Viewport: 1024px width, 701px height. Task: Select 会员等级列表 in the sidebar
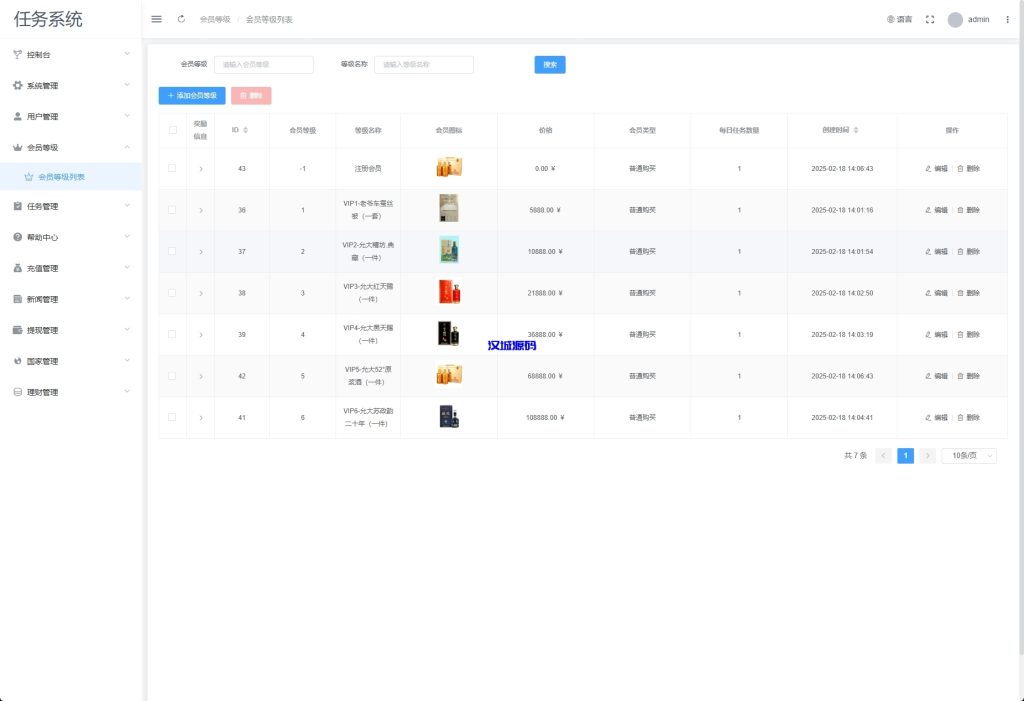[x=61, y=177]
